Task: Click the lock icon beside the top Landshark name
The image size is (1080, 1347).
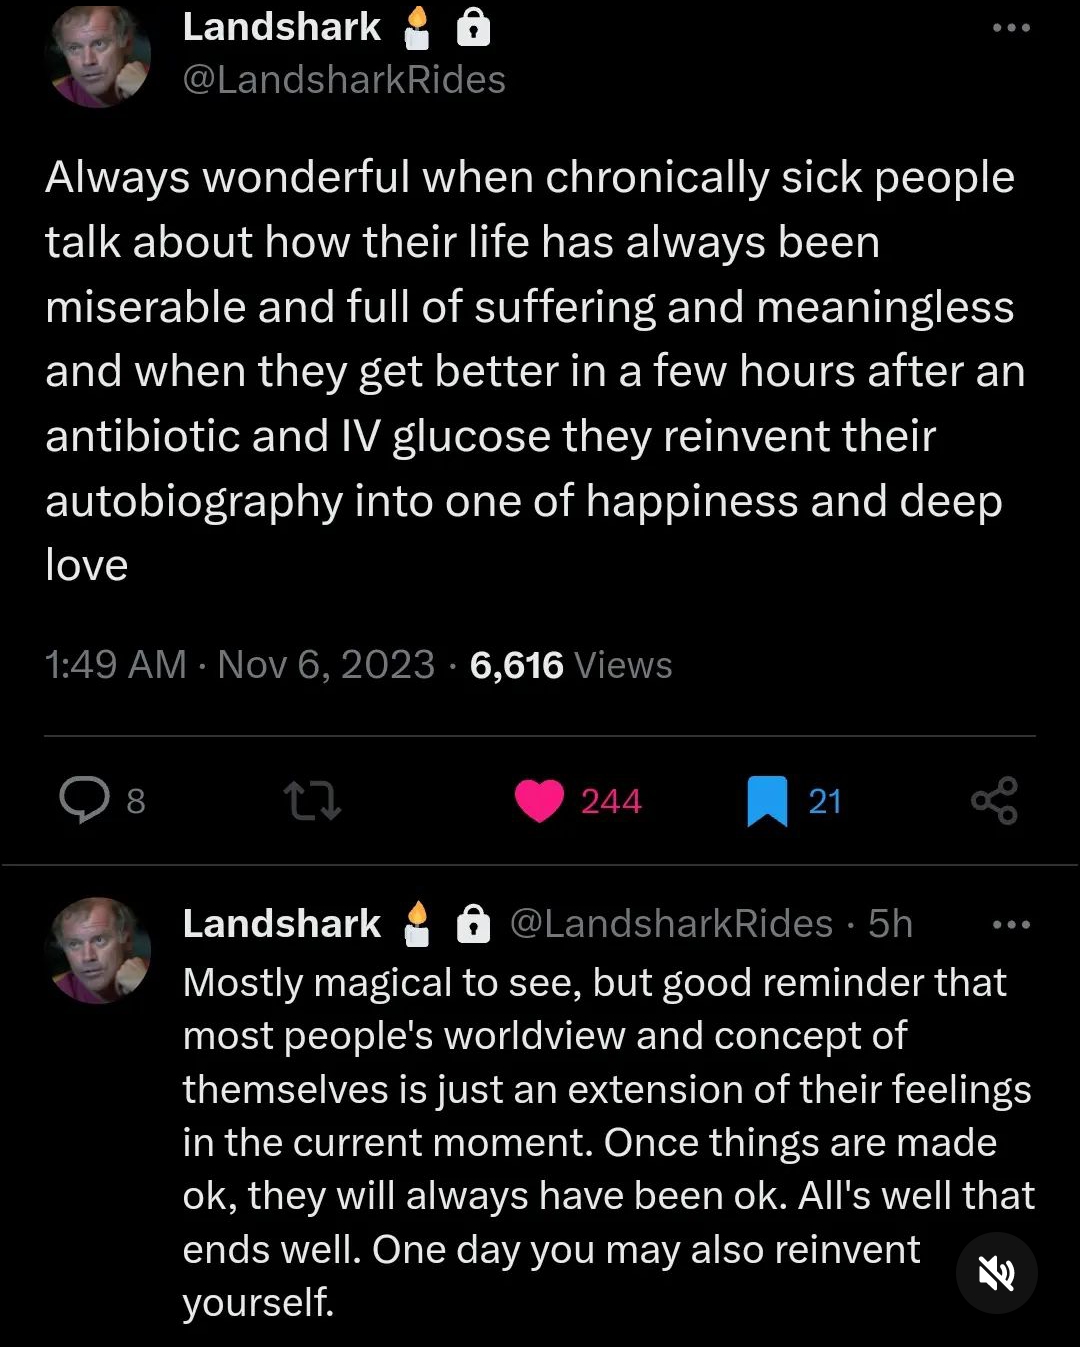Action: click(473, 29)
